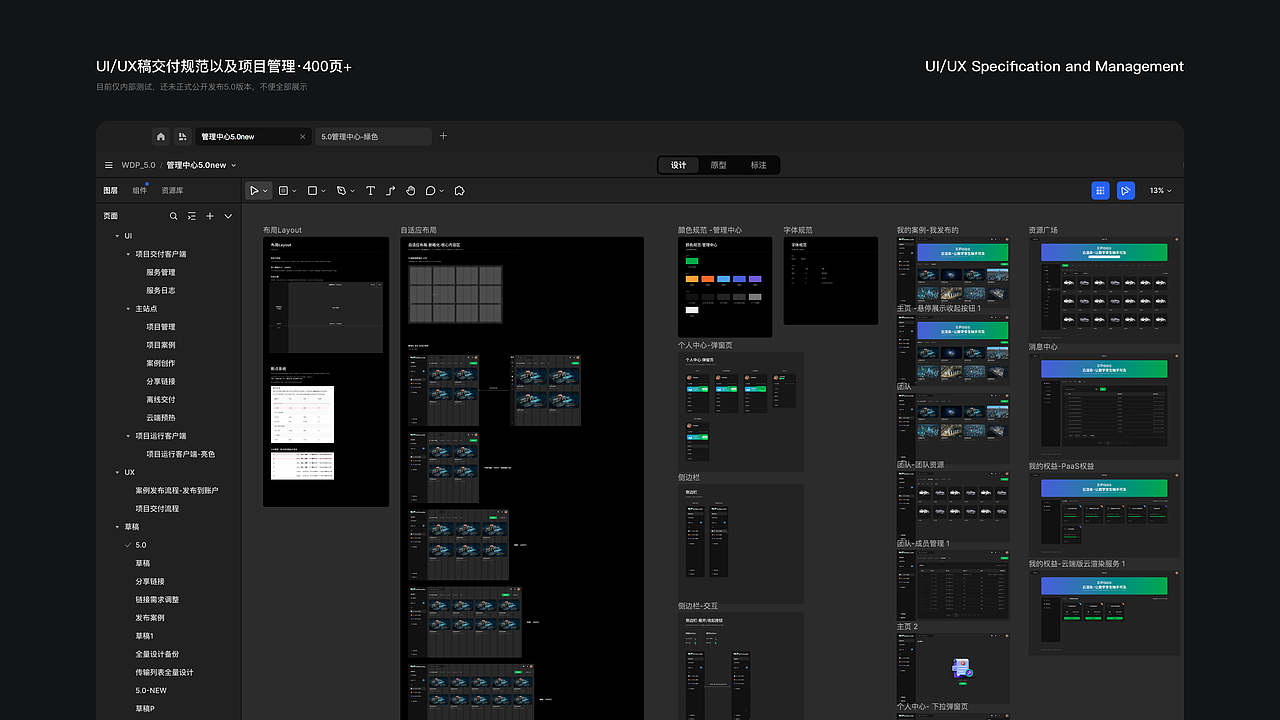Open the 案例创作 page
The width and height of the screenshot is (1280, 720).
tap(161, 363)
